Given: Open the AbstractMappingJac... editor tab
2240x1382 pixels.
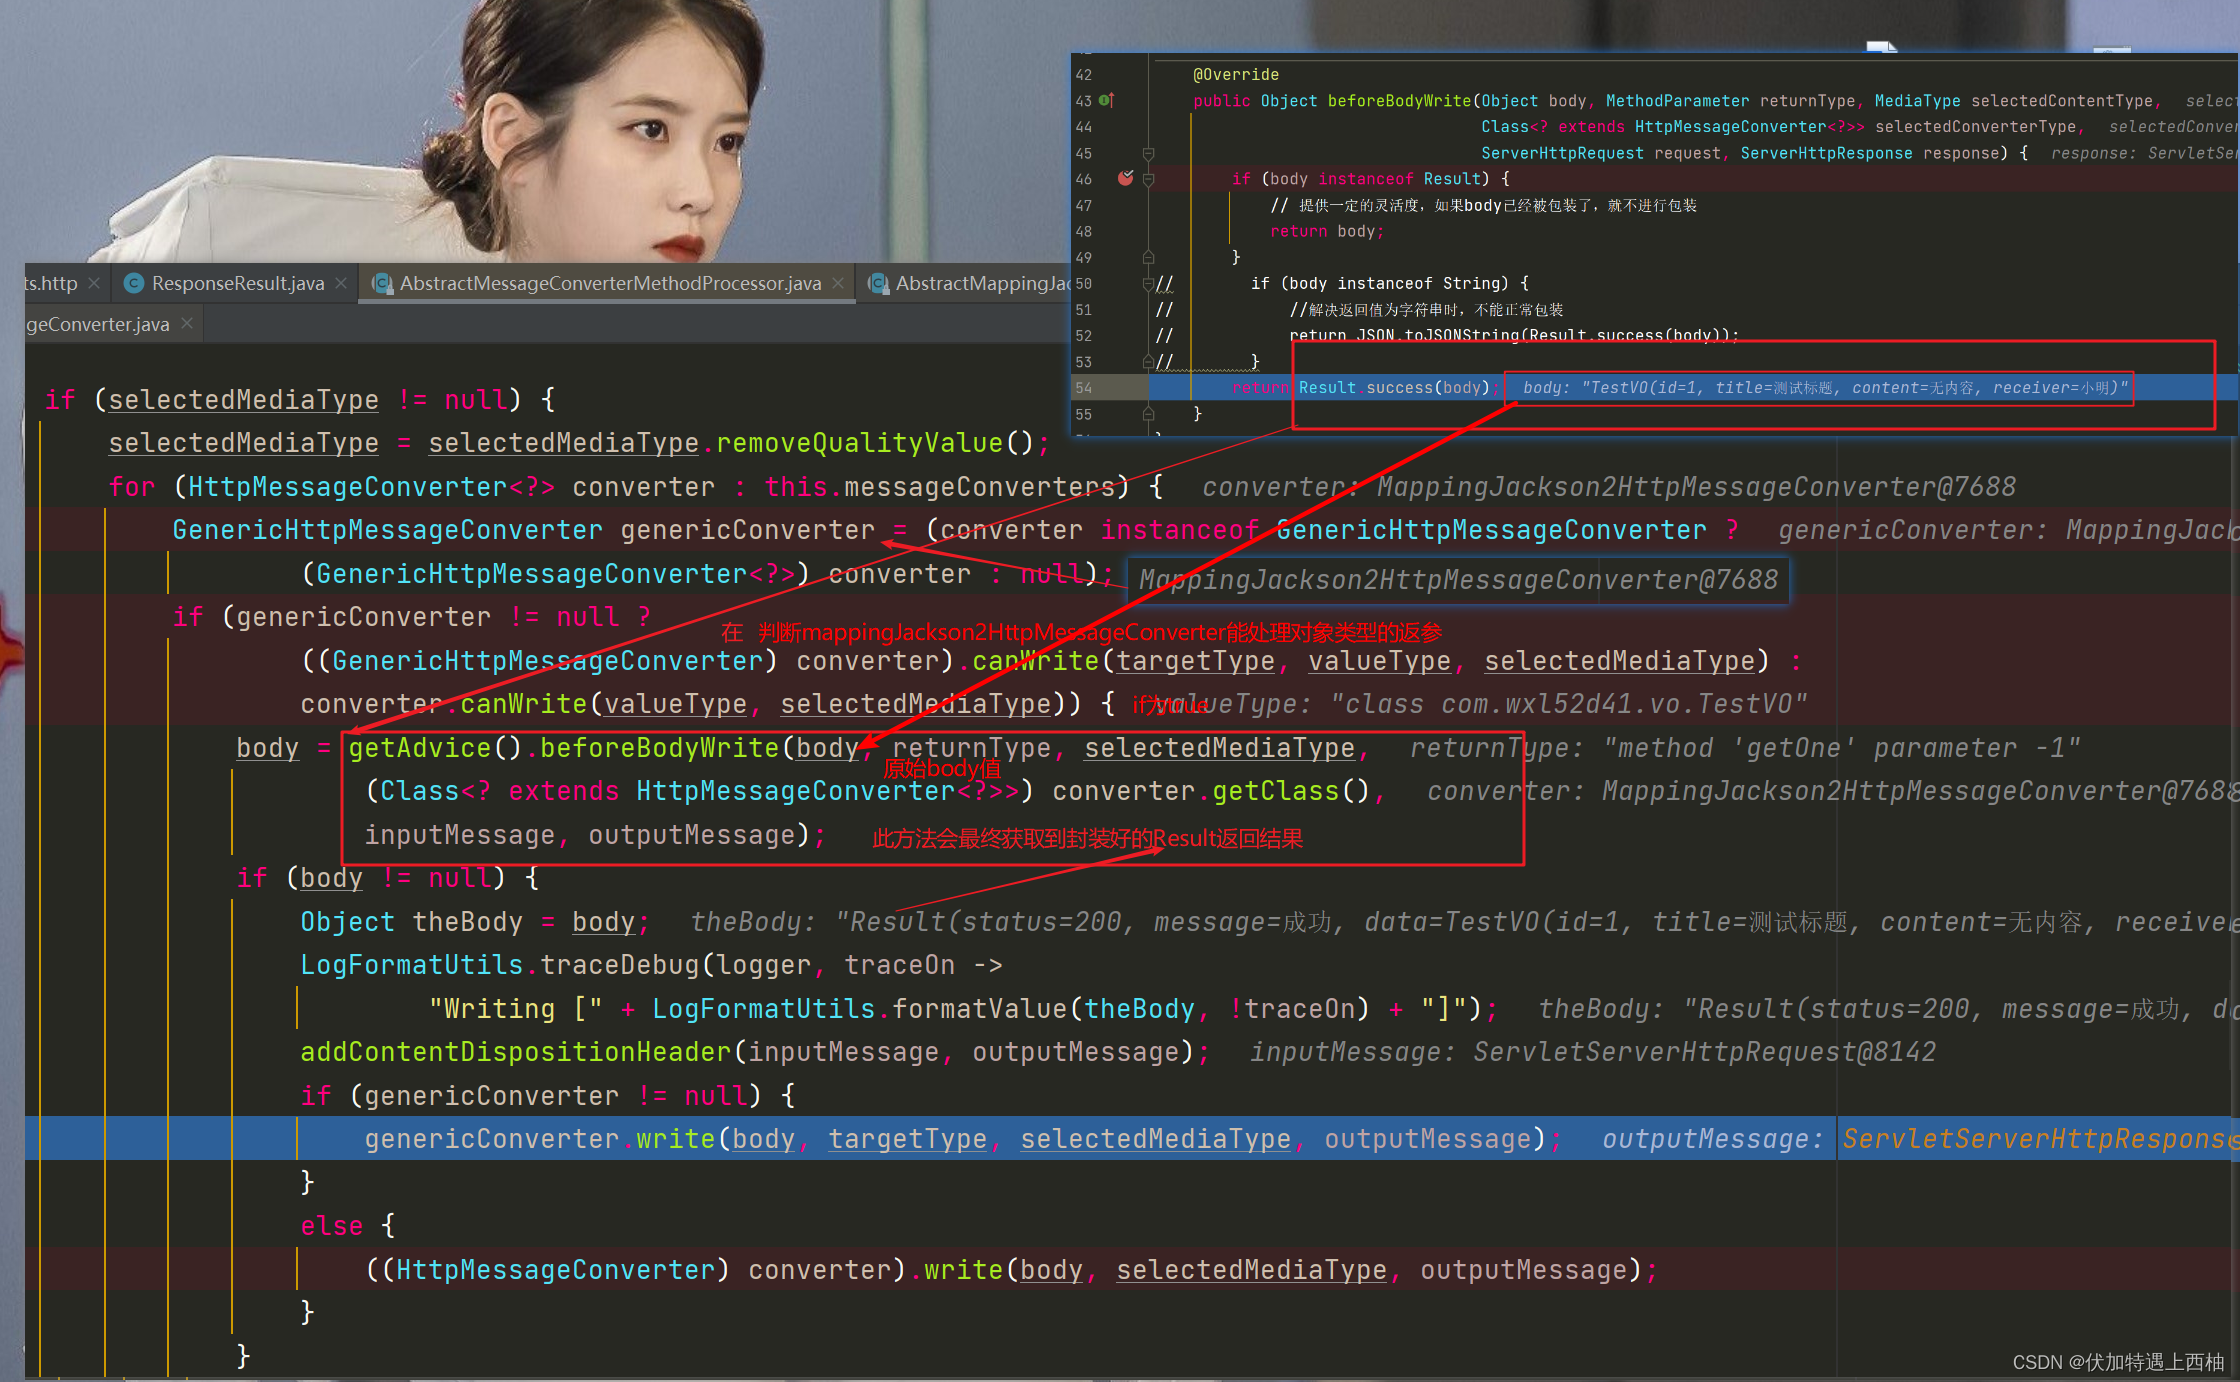Looking at the screenshot, I should (x=980, y=284).
